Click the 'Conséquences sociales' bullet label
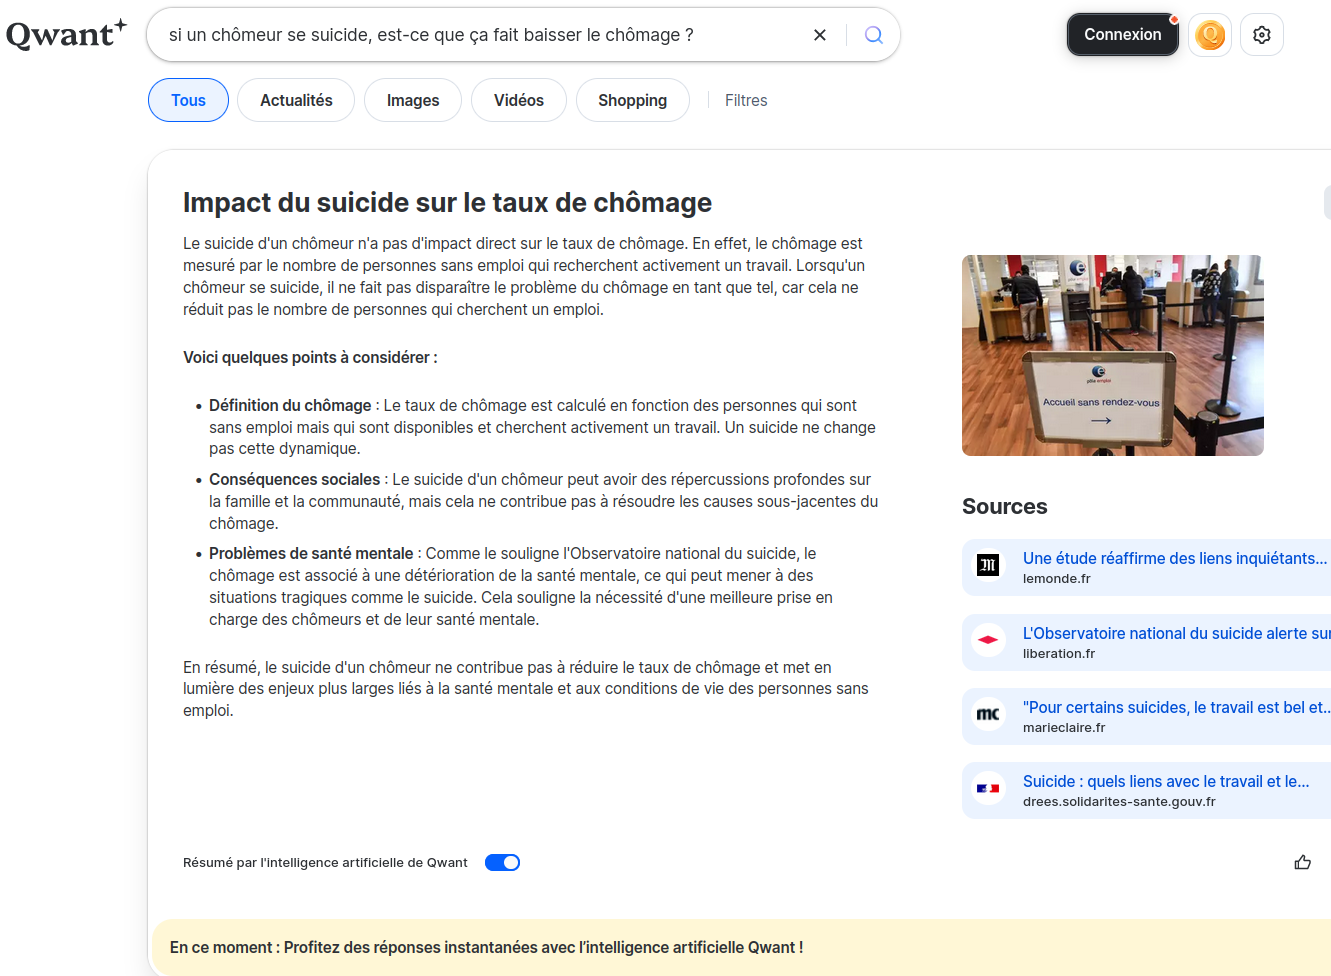The image size is (1331, 976). click(x=294, y=479)
